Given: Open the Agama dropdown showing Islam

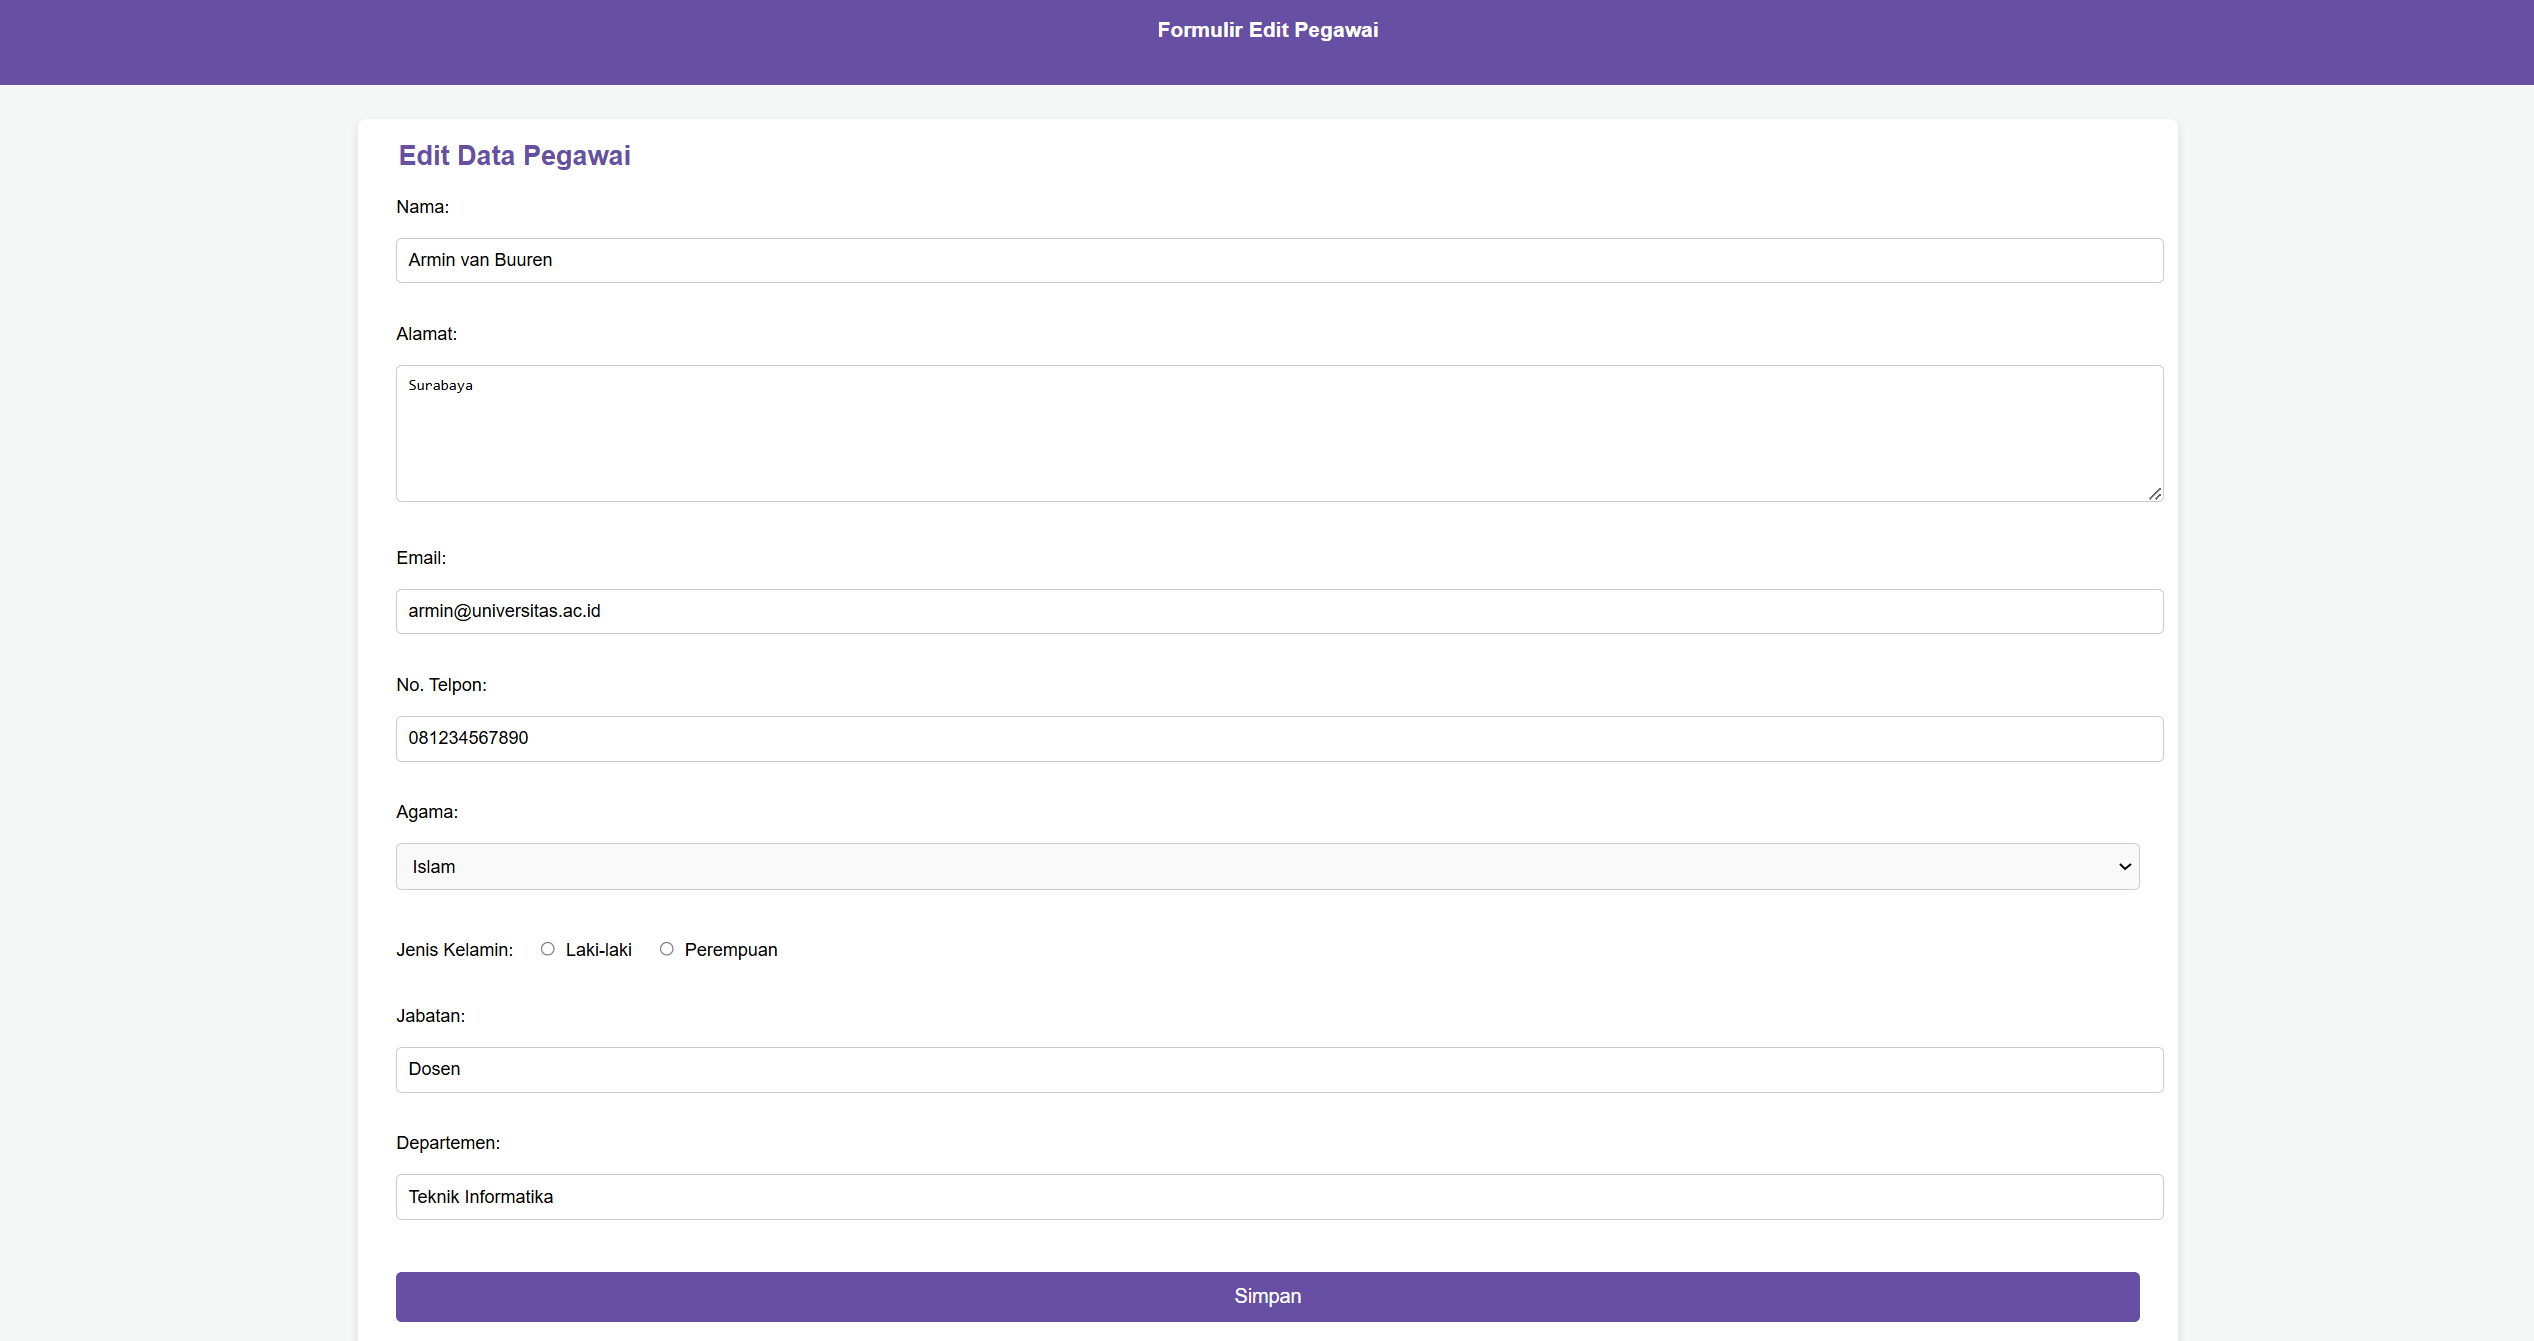Looking at the screenshot, I should click(1266, 866).
